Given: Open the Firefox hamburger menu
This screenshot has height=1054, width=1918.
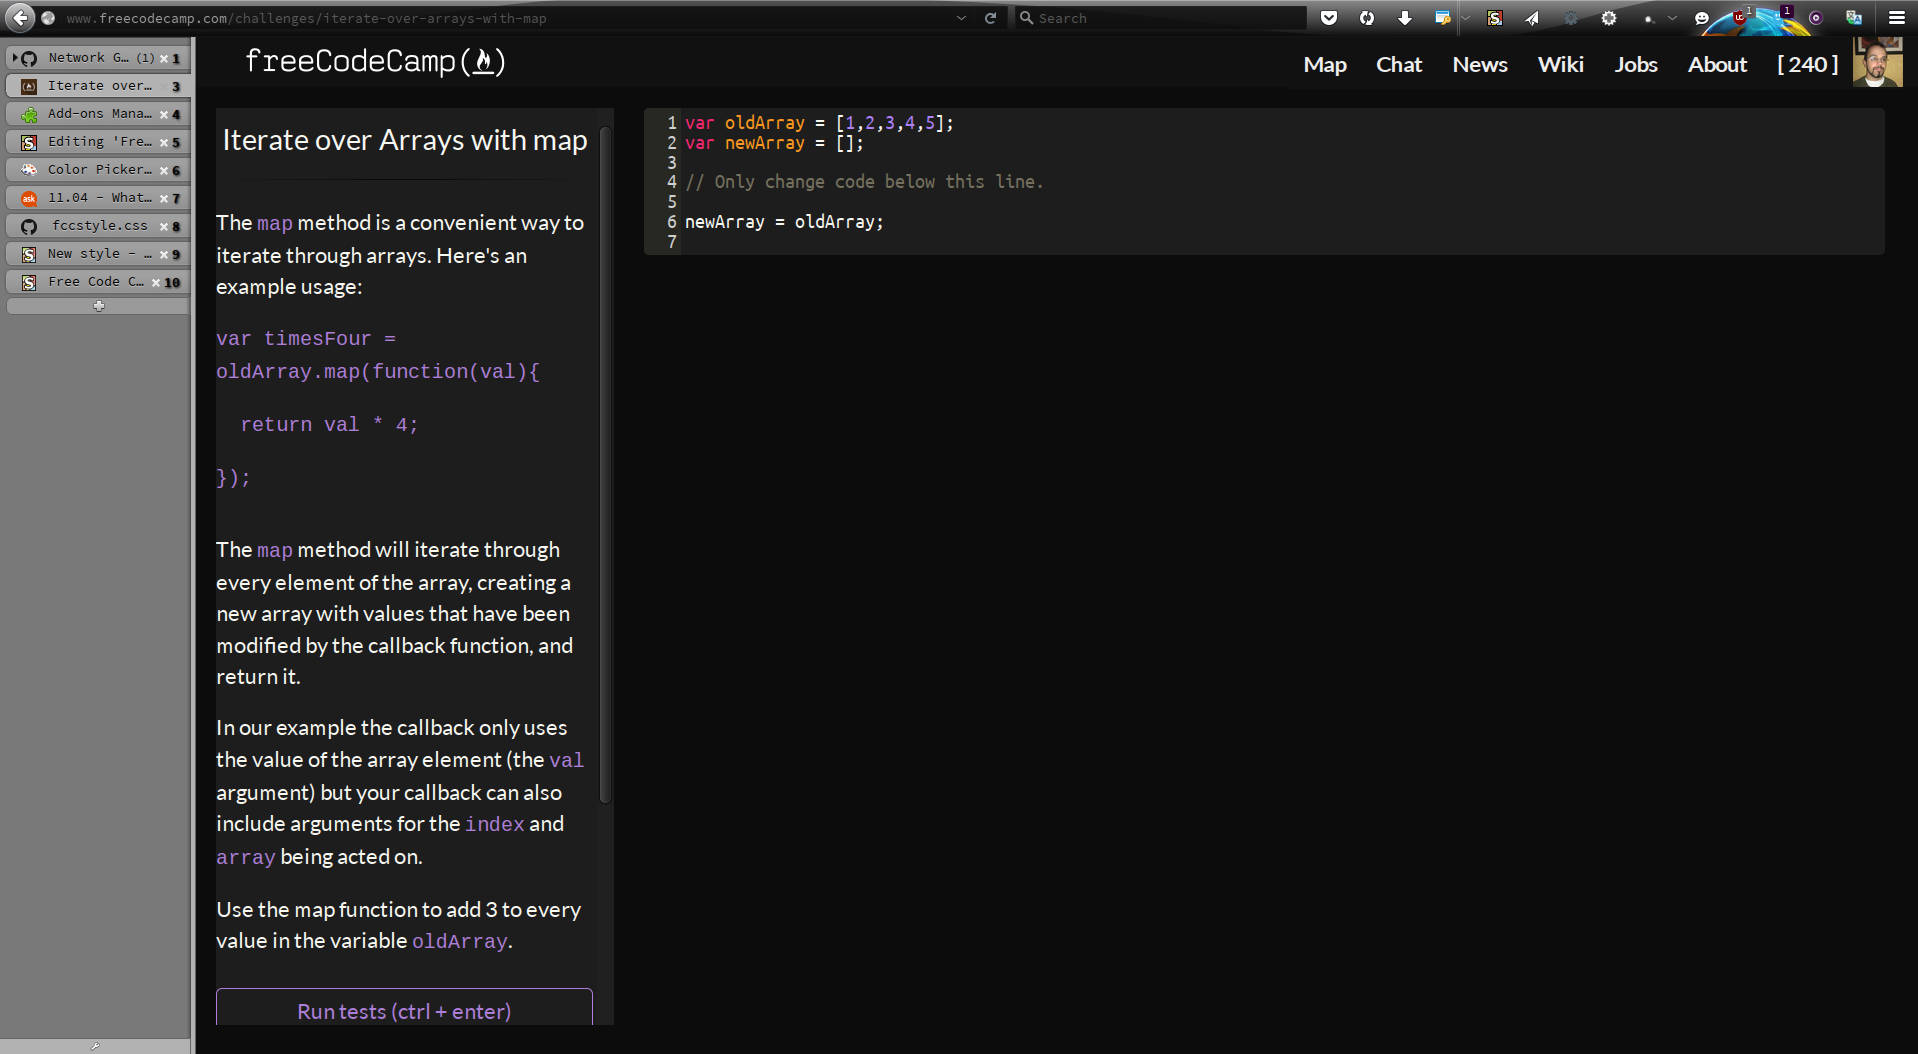Looking at the screenshot, I should click(x=1897, y=18).
